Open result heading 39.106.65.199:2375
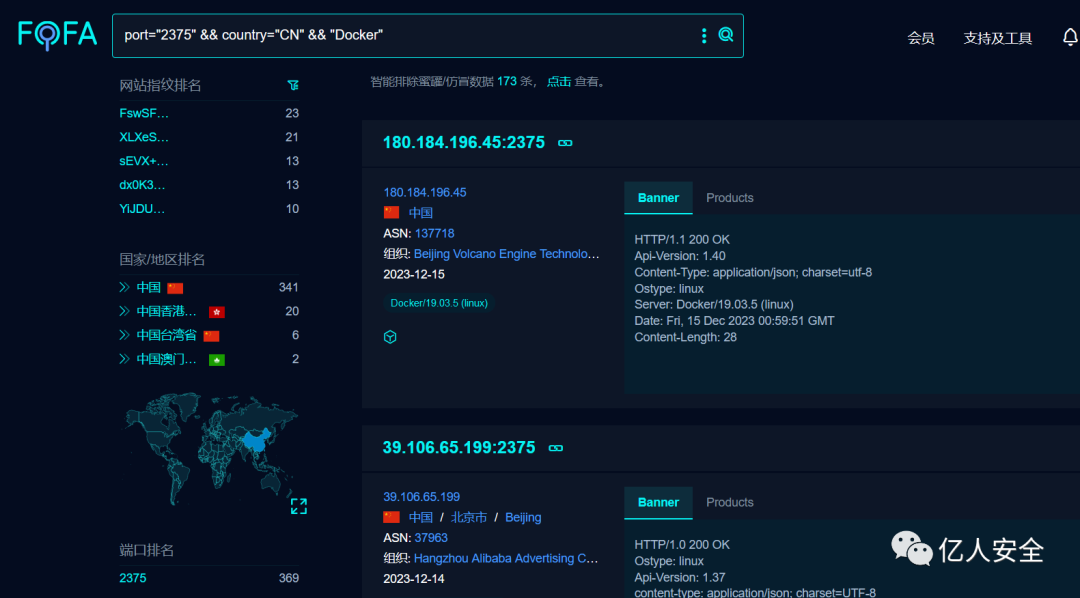This screenshot has width=1080, height=598. (x=459, y=447)
